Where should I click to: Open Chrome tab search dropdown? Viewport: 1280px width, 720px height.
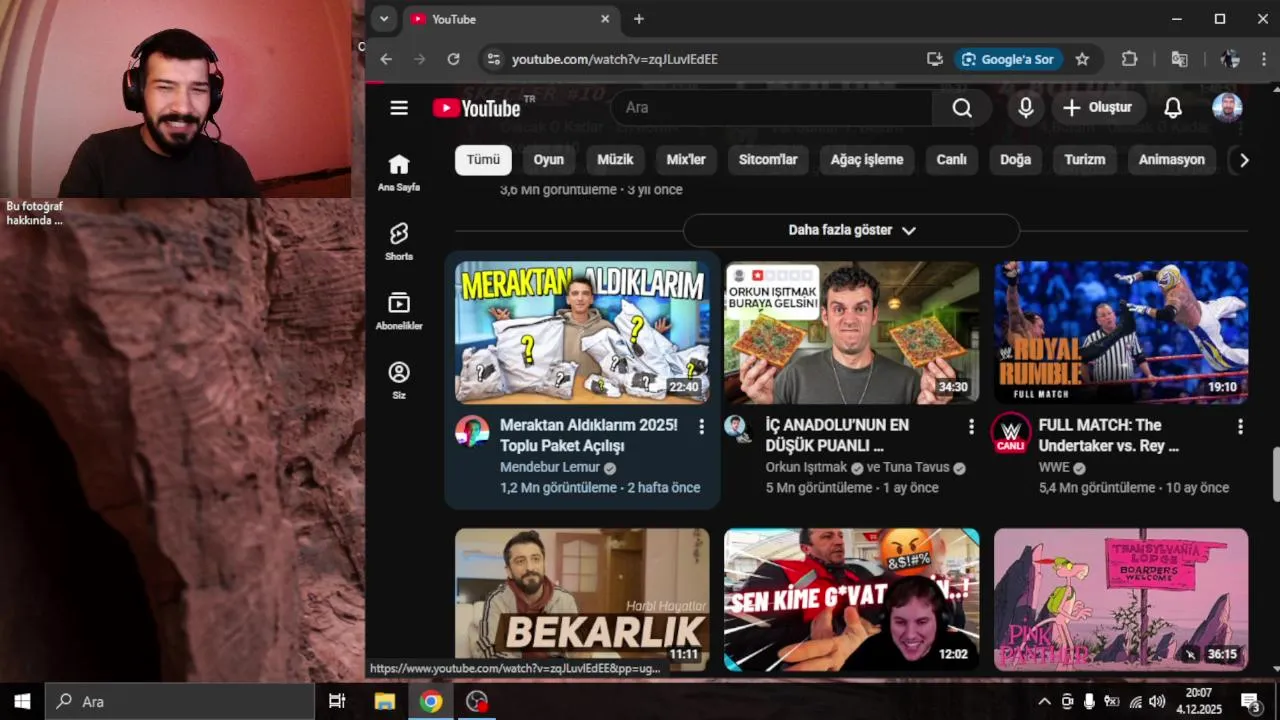coord(384,19)
